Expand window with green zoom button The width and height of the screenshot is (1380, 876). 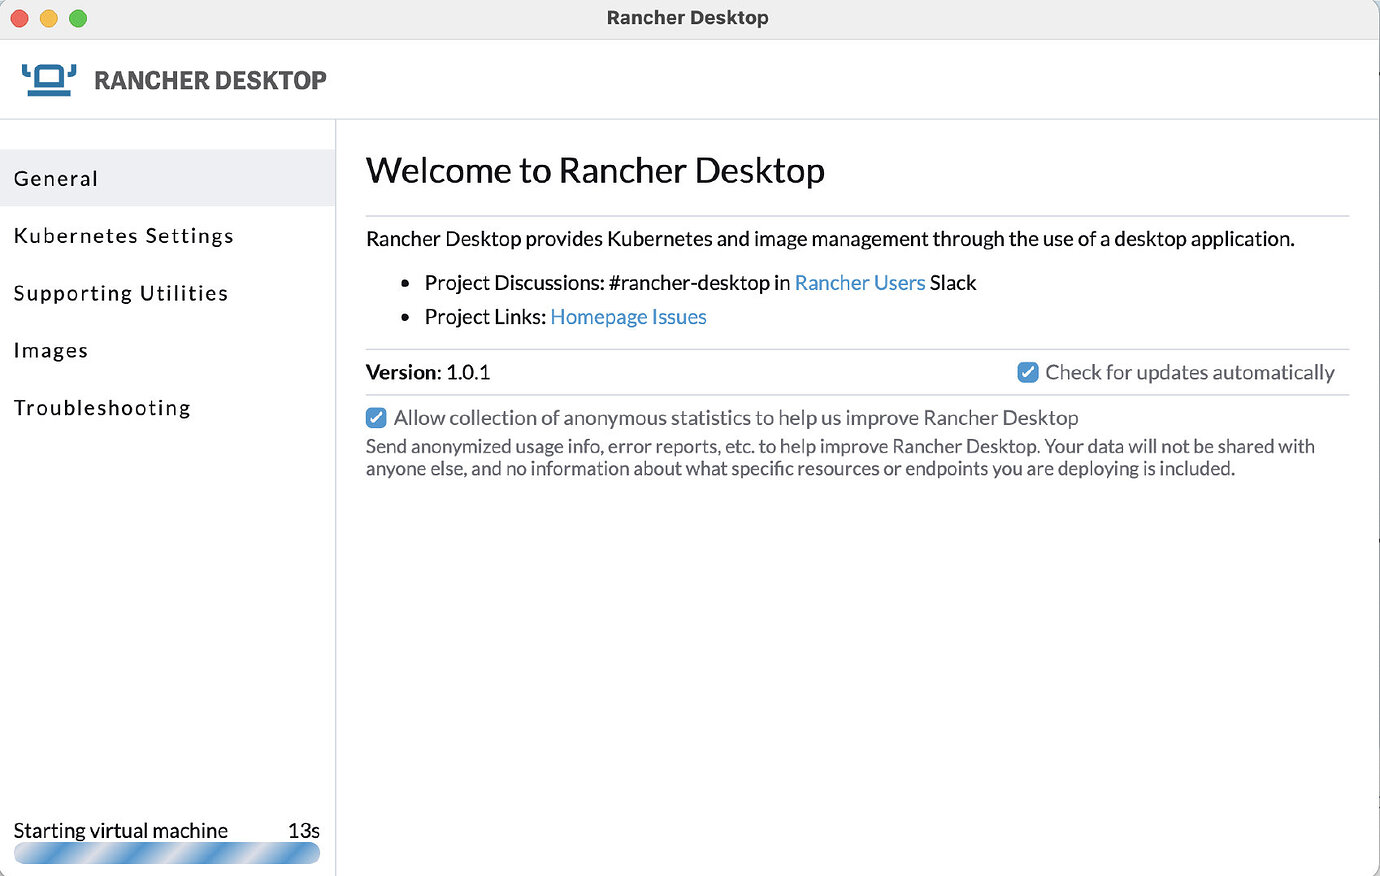[x=77, y=17]
